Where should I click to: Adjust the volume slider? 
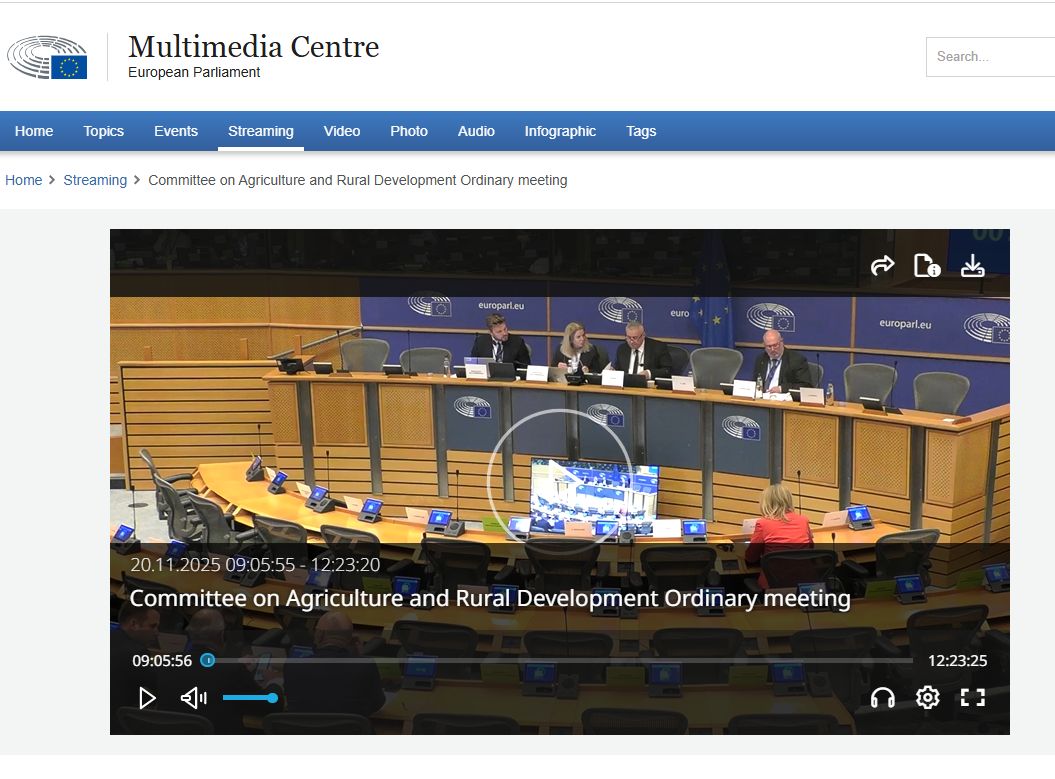[x=248, y=698]
